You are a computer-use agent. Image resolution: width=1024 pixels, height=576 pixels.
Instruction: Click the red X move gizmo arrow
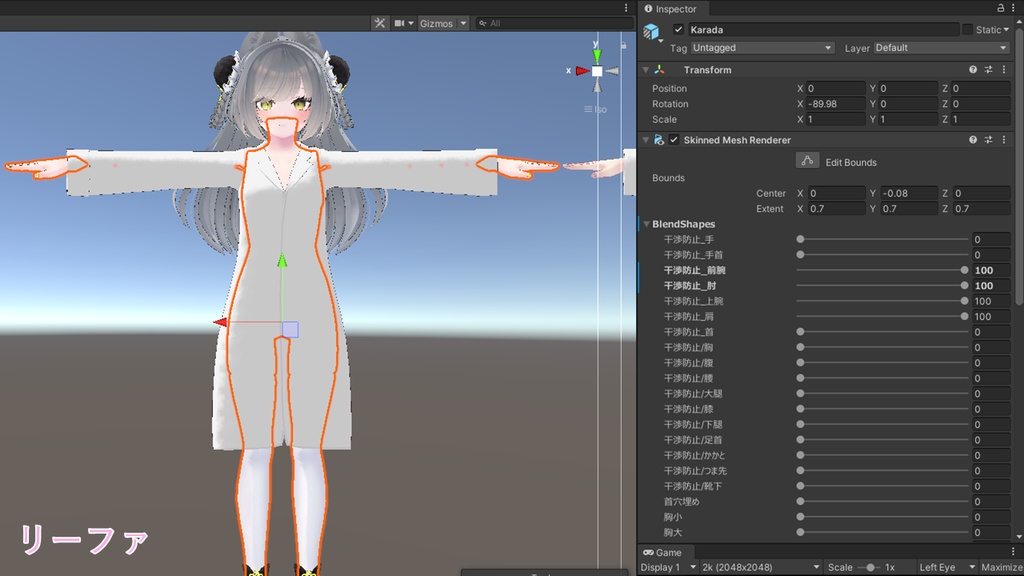coord(221,322)
